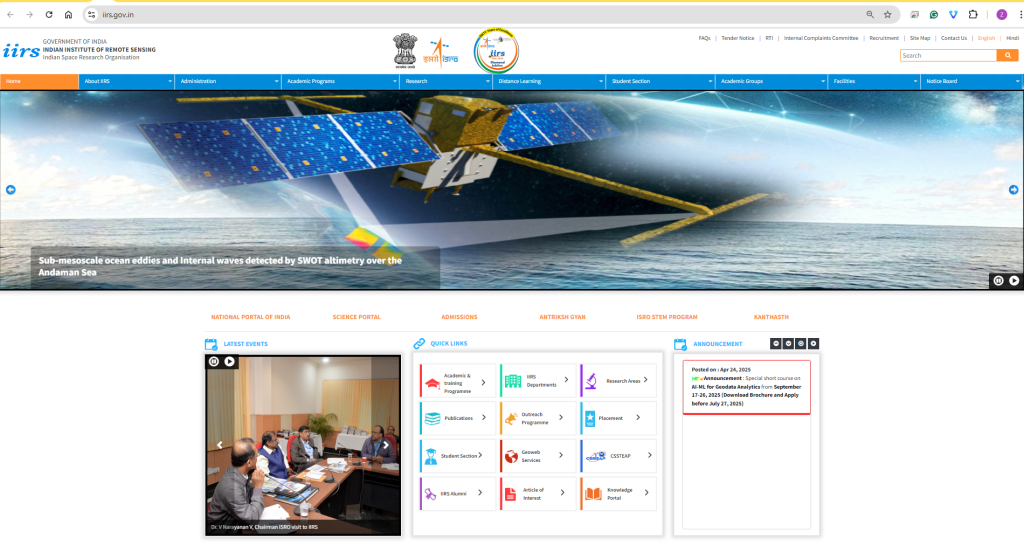Screen dimensions: 1024x545
Task: Open the Kanthasth link
Action: 771,317
